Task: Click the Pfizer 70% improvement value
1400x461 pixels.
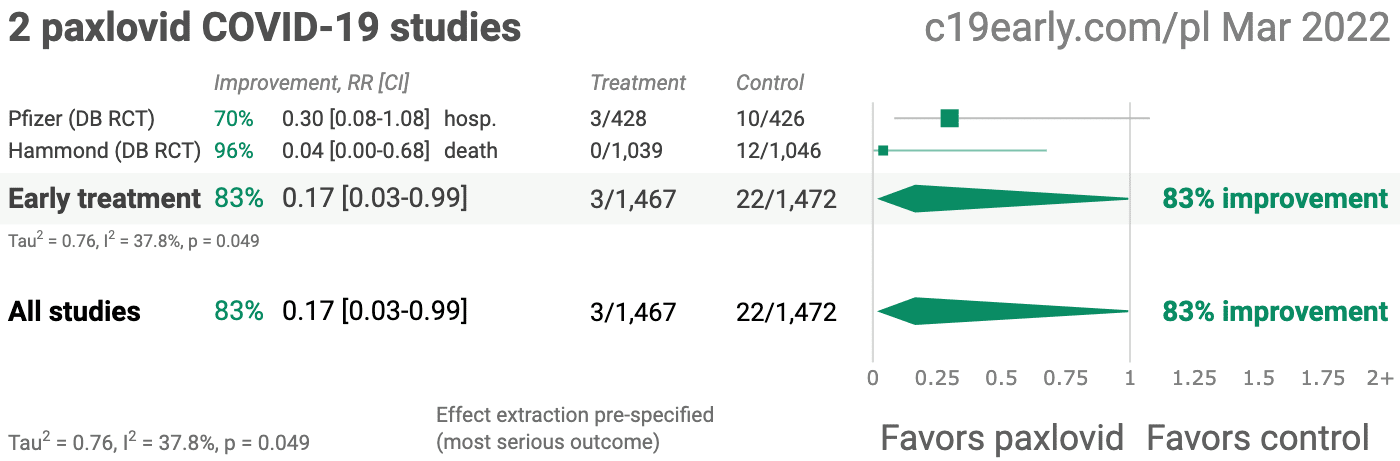Action: click(233, 119)
